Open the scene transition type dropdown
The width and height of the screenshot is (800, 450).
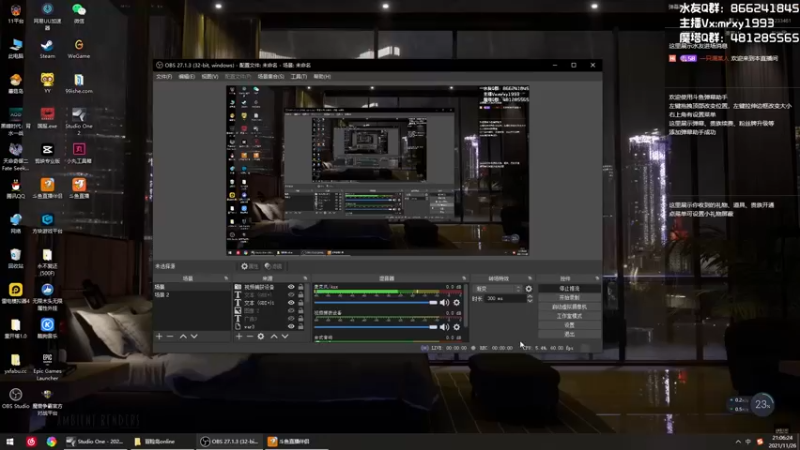[x=497, y=289]
